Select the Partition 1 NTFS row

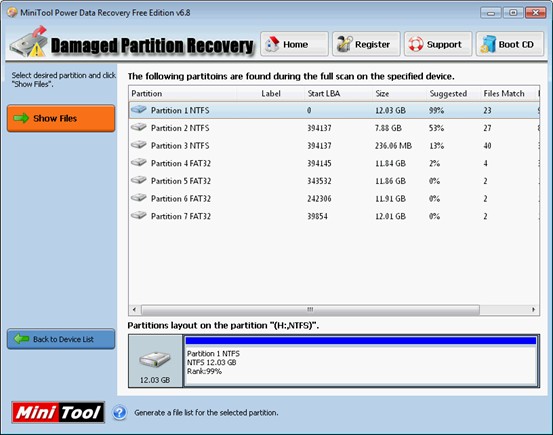(334, 110)
